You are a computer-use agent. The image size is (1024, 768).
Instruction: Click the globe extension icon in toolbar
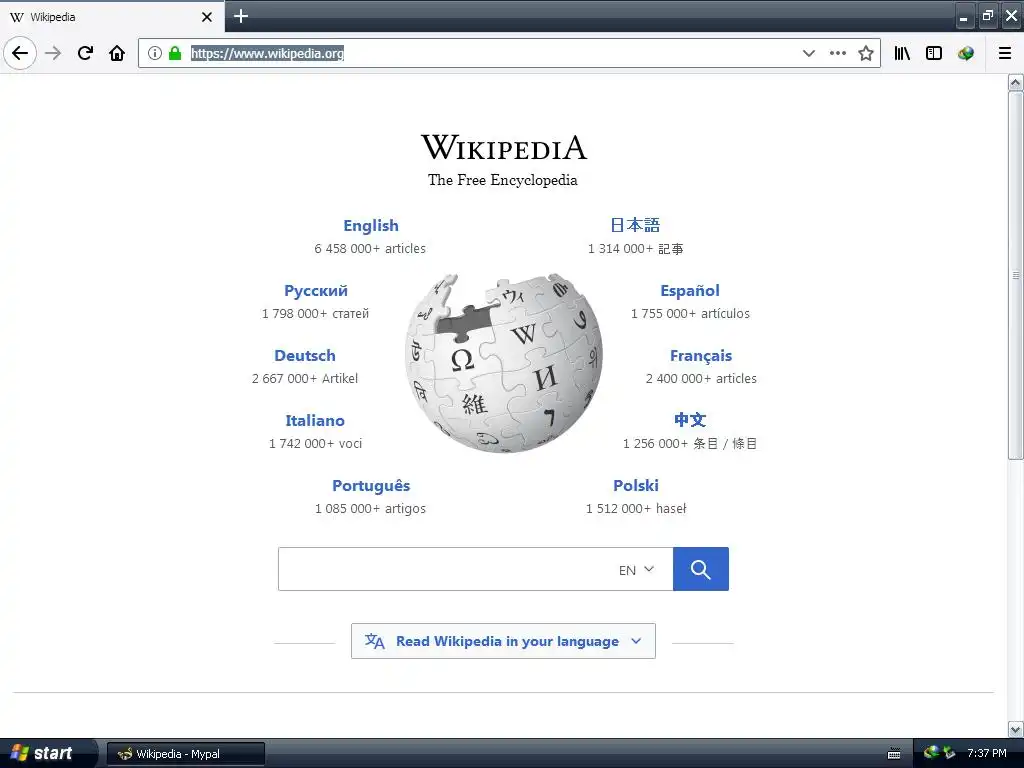coord(966,53)
